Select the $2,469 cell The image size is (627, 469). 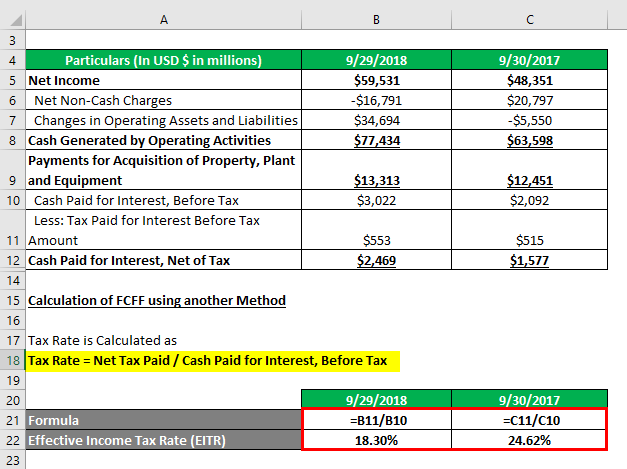376,260
